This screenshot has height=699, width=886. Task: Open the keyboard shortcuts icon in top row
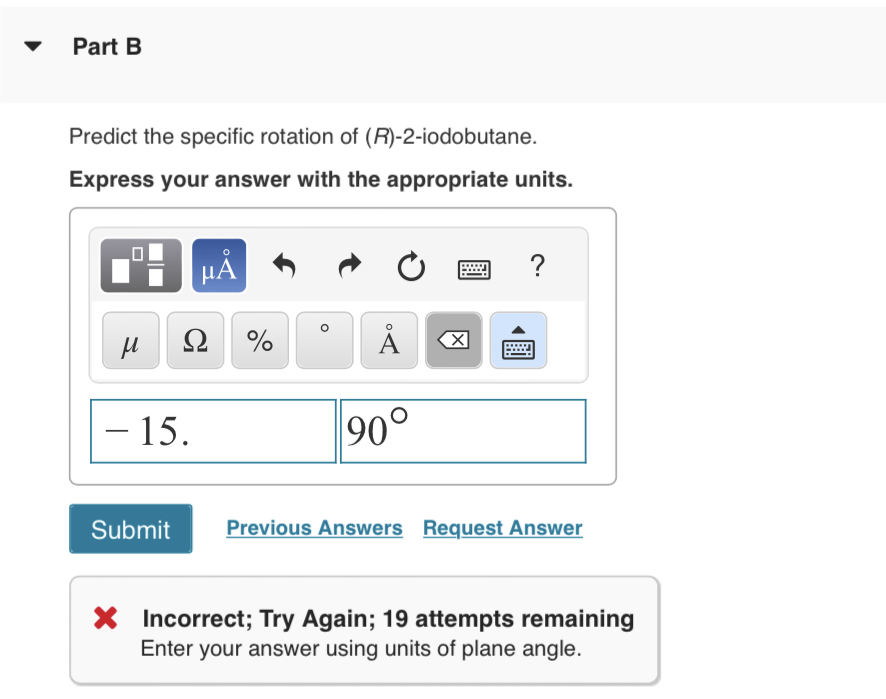474,268
